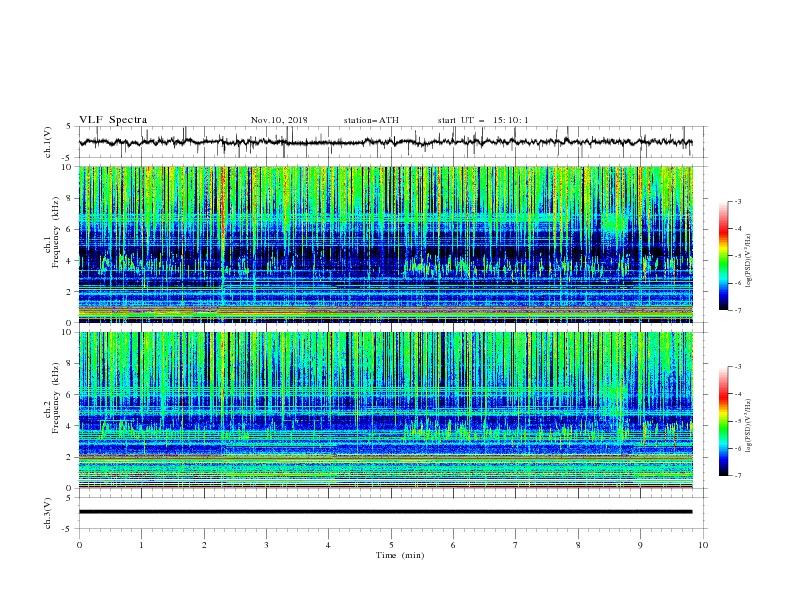Click the "4" kHz tick on ch.2 frequency axis

click(70, 426)
